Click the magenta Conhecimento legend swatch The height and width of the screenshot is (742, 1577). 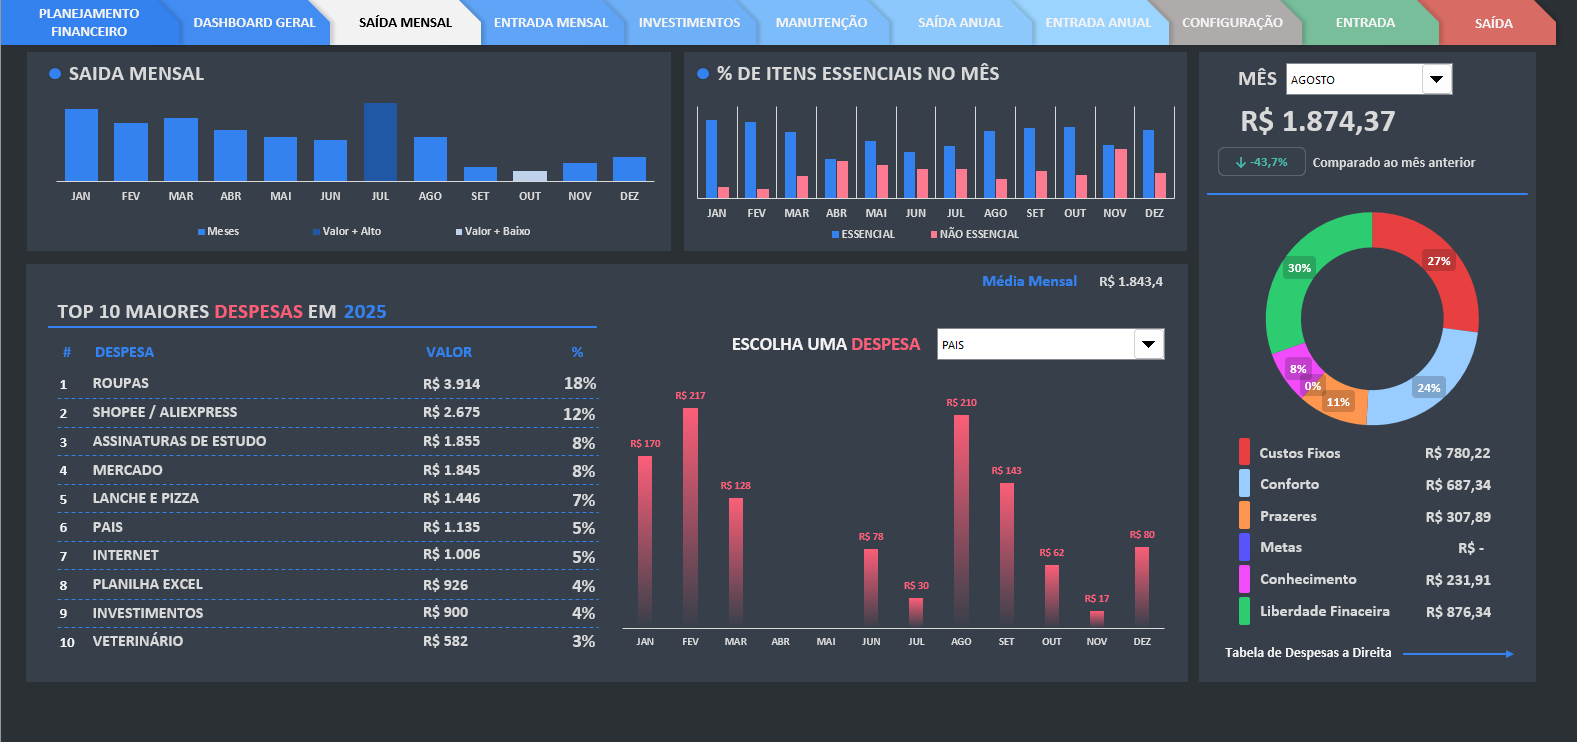click(1244, 579)
